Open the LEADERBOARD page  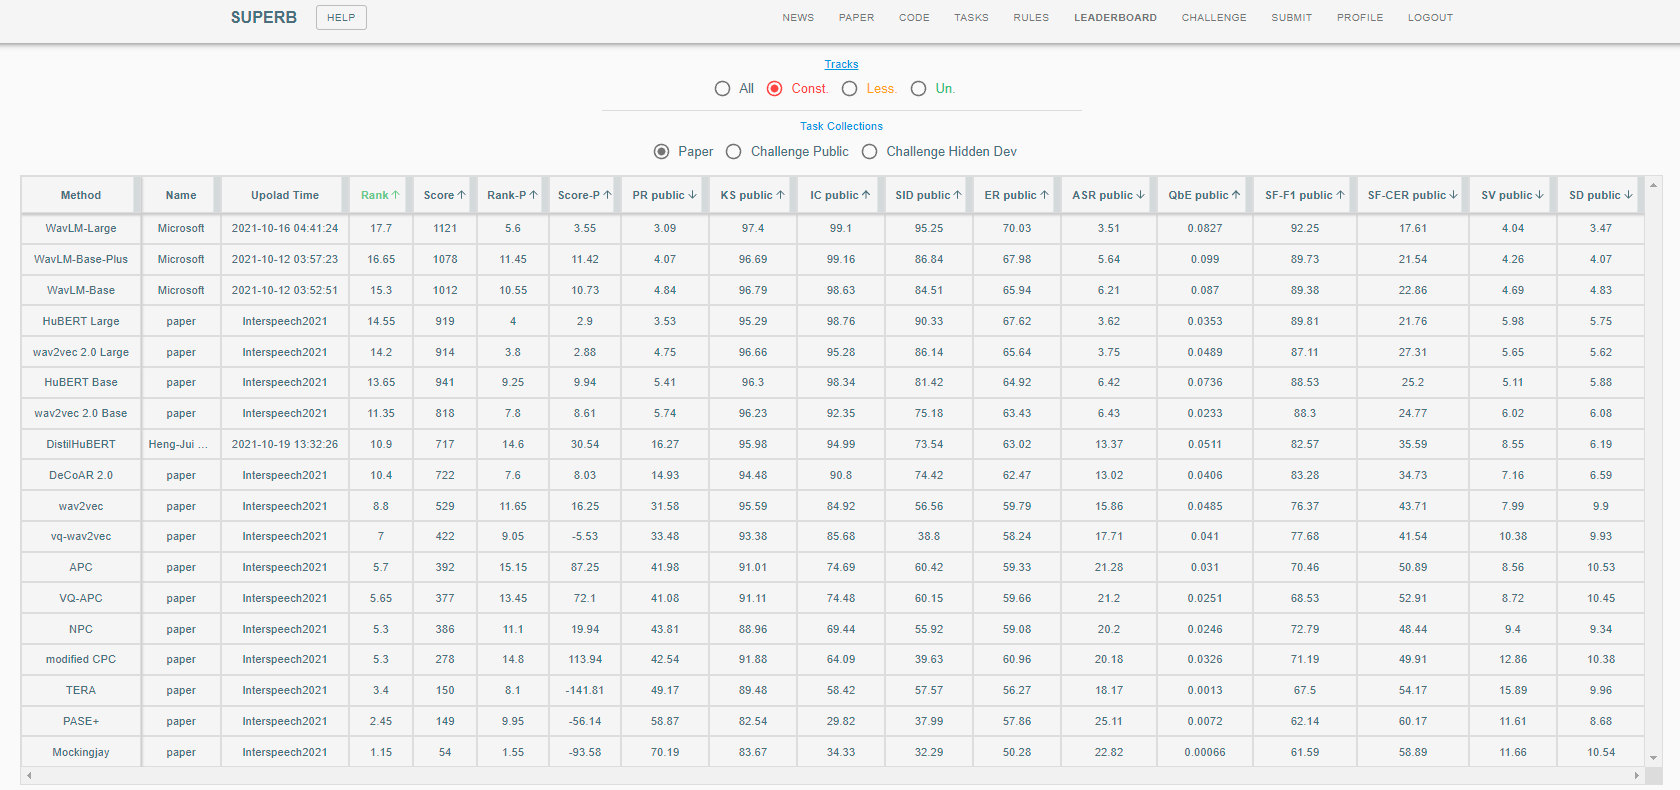[x=1115, y=18]
